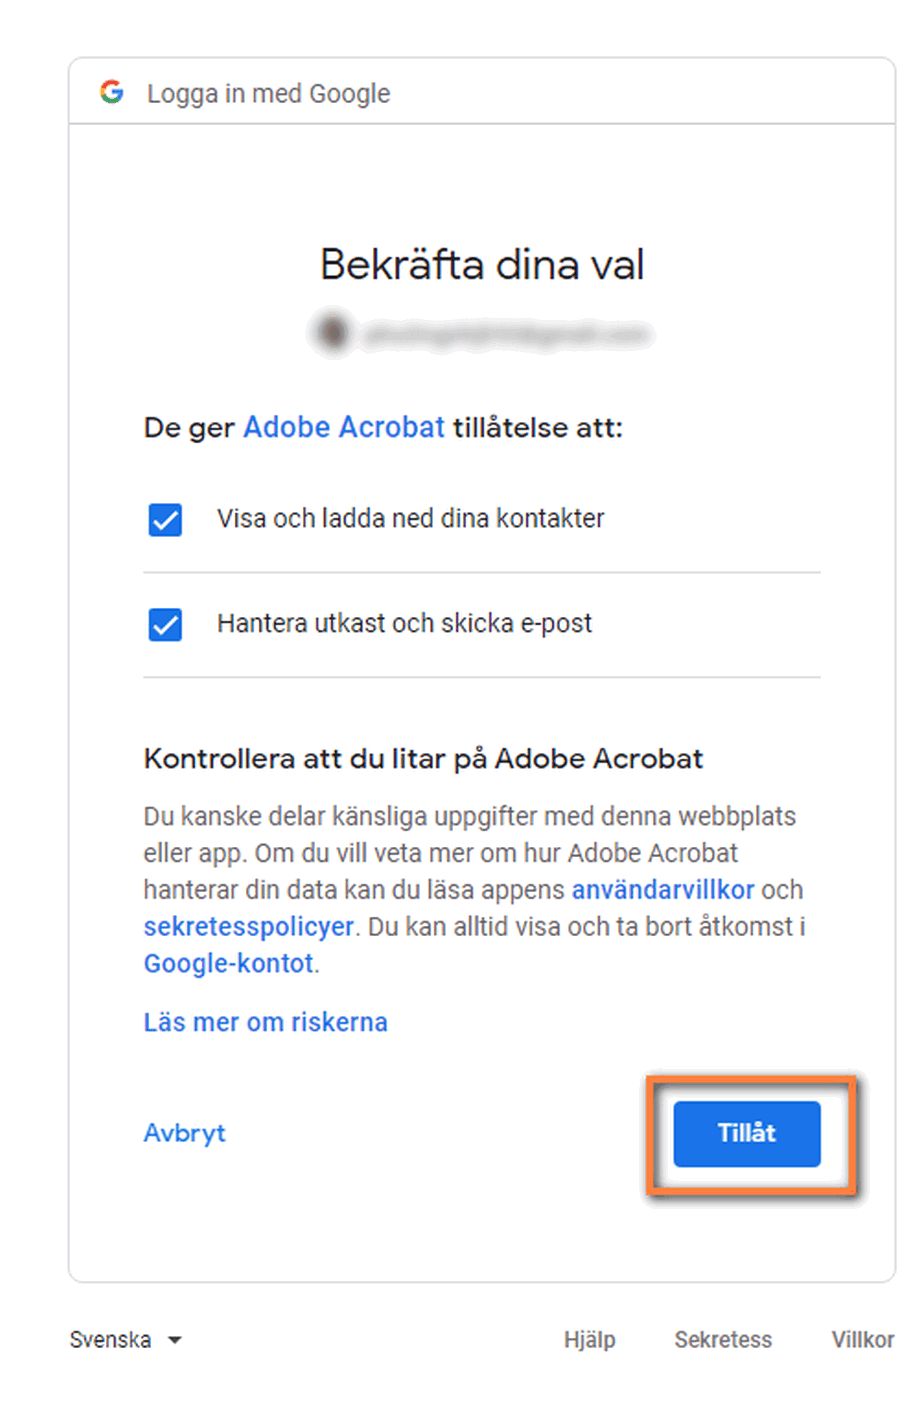Click the chevron next to Svenska
This screenshot has height=1406, width=920.
[x=174, y=1341]
